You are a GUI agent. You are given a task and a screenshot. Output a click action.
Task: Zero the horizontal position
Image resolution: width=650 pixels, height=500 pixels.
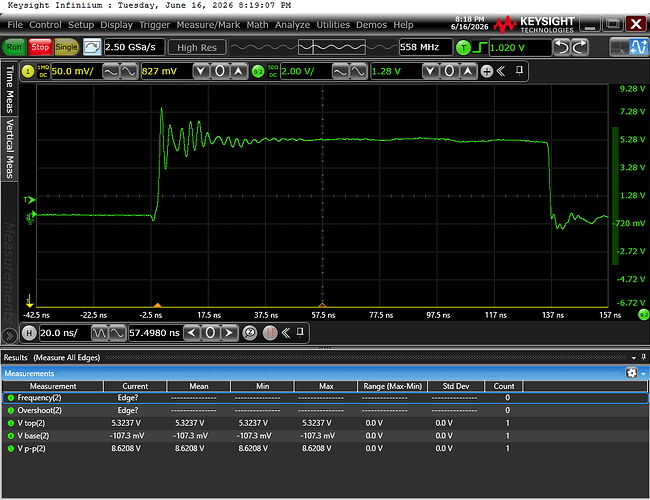[210, 333]
